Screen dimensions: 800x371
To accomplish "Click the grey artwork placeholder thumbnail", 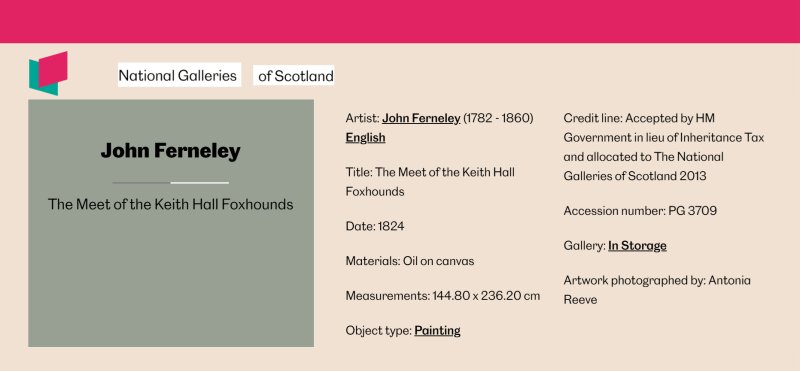I will pyautogui.click(x=171, y=224).
